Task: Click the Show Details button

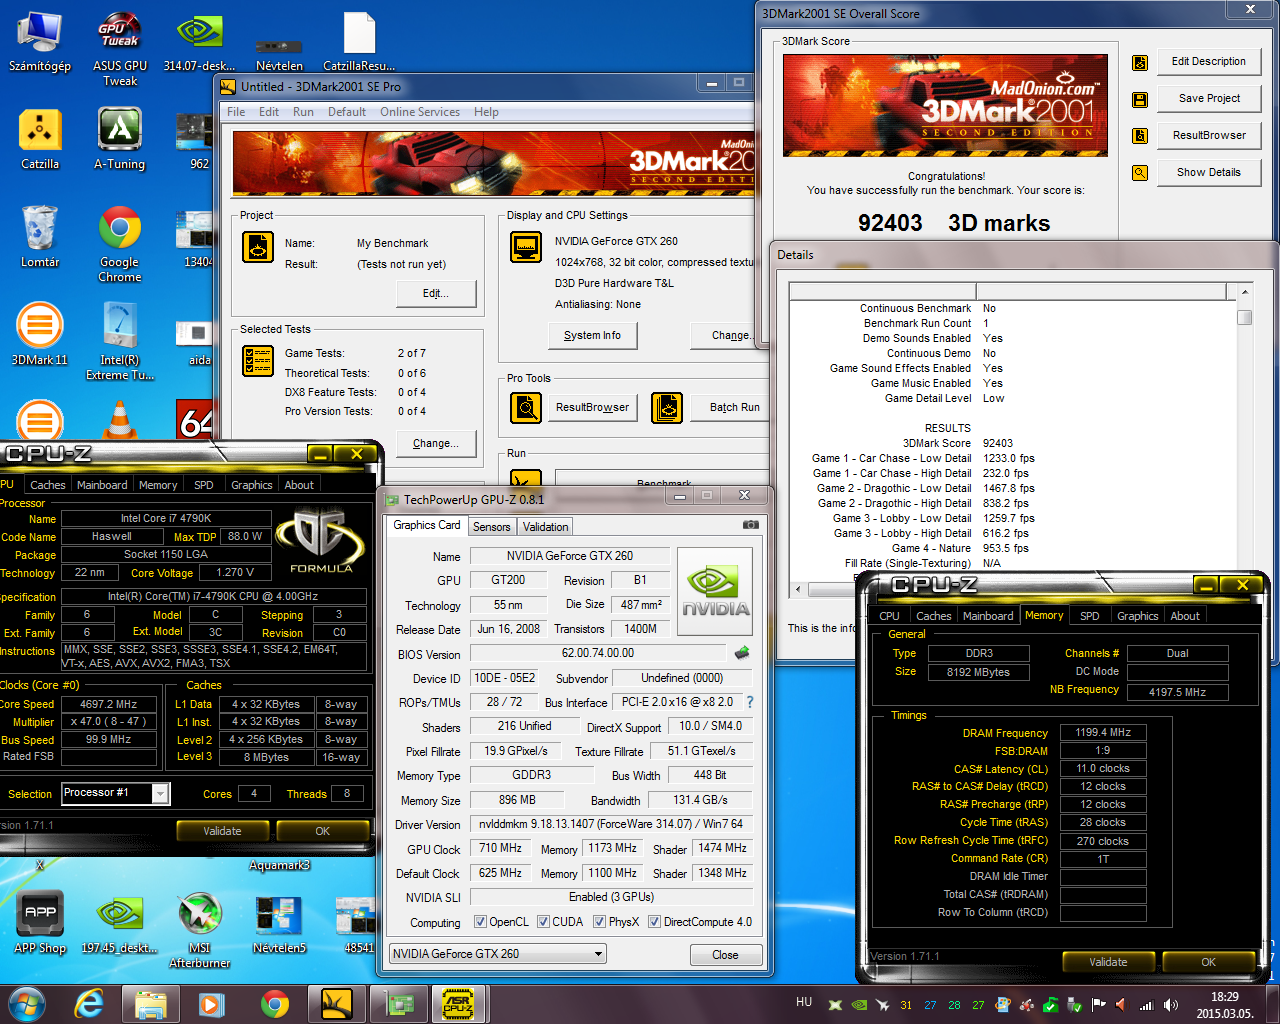Action: tap(1209, 172)
